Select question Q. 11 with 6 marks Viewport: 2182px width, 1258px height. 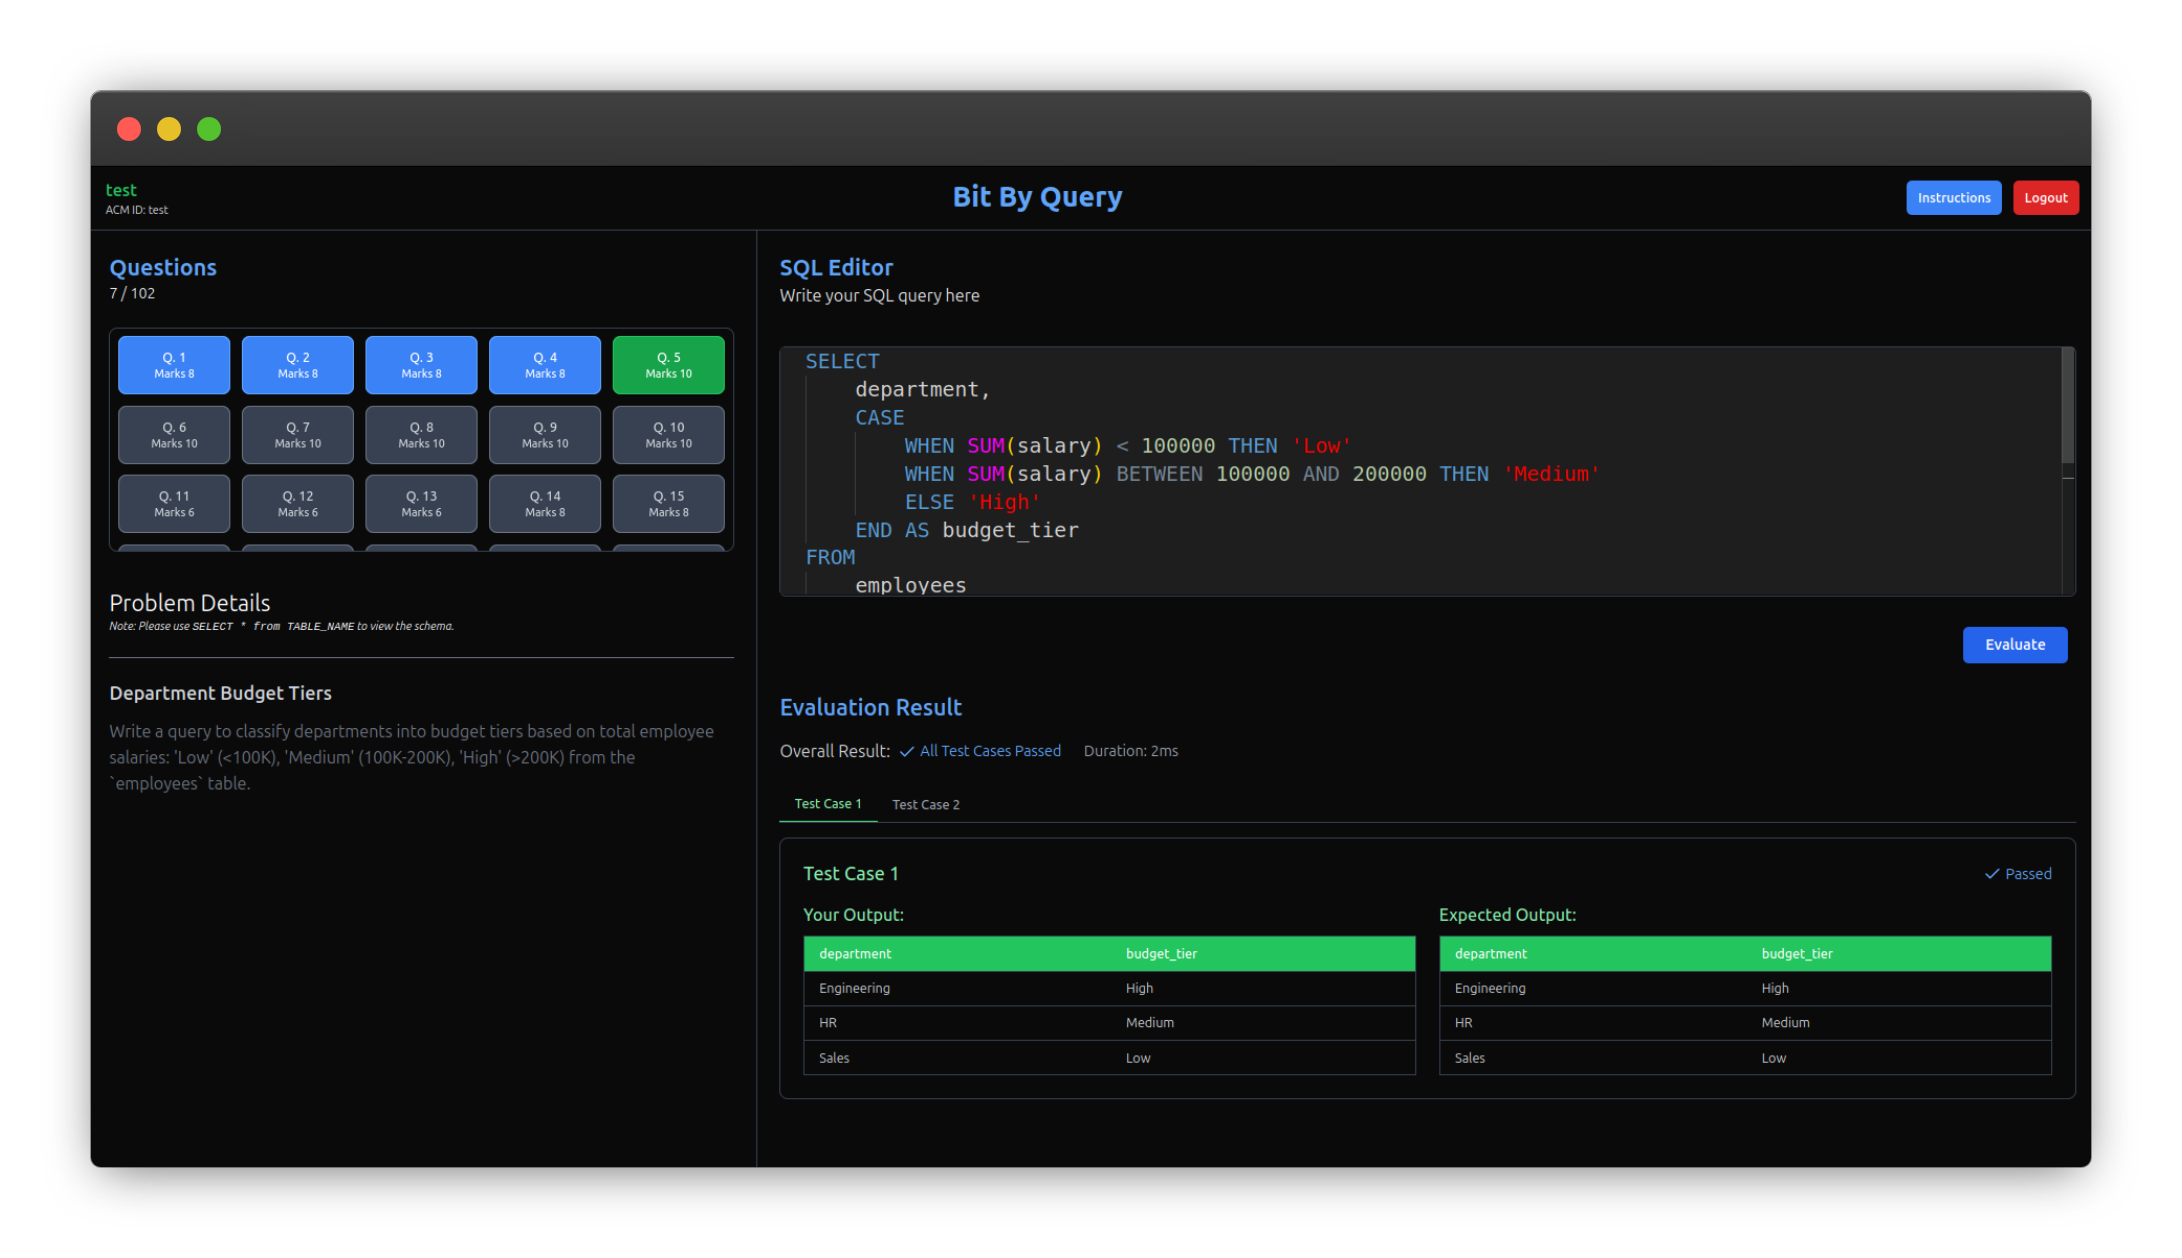174,504
